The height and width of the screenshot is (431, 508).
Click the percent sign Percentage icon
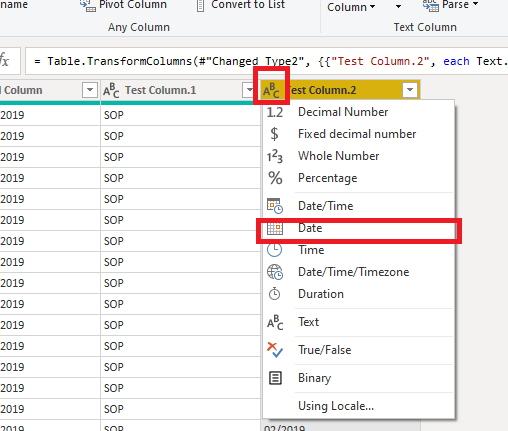point(275,178)
